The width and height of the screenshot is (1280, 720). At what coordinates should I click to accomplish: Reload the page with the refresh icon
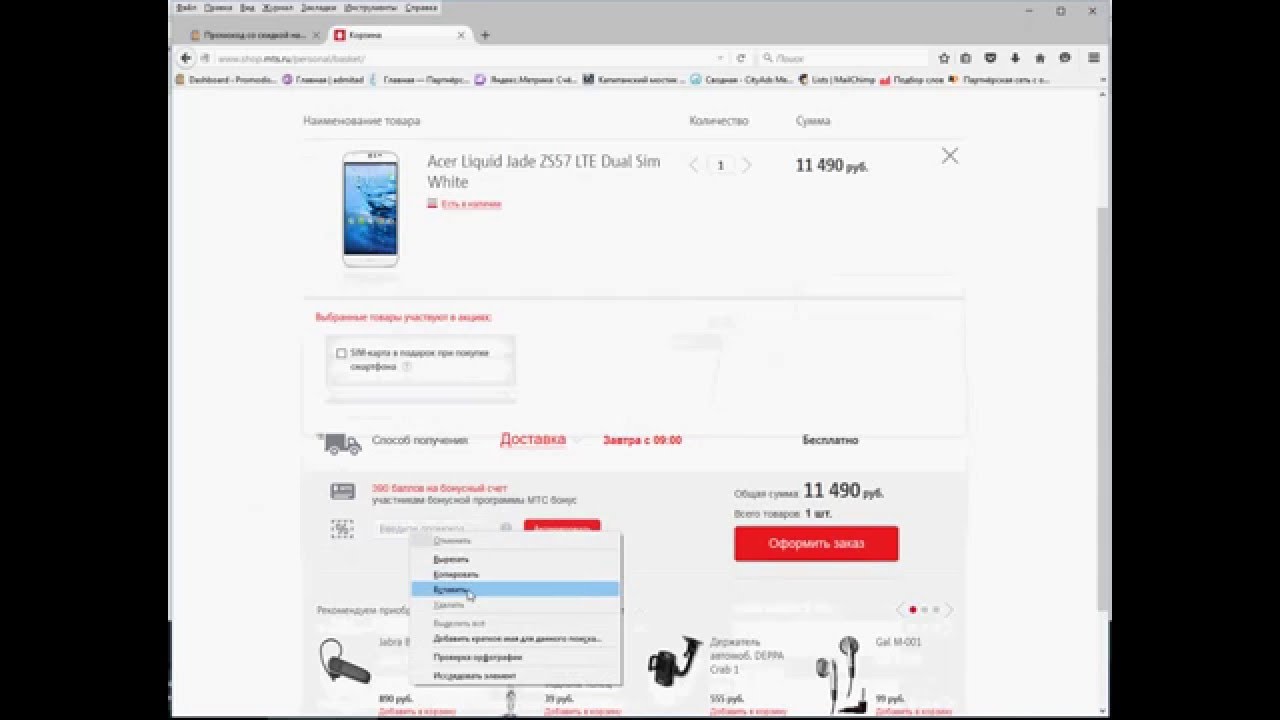tap(741, 58)
